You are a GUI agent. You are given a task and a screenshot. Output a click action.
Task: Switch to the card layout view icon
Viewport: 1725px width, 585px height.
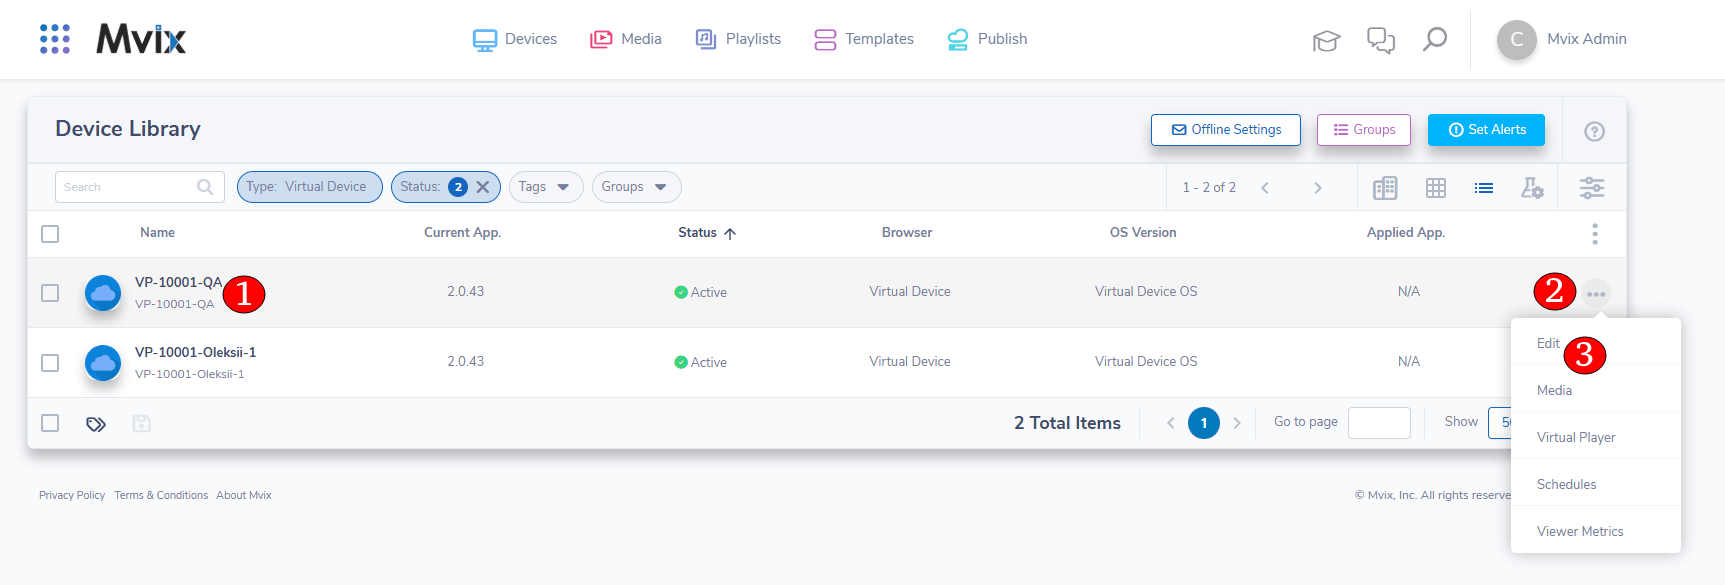[1385, 188]
